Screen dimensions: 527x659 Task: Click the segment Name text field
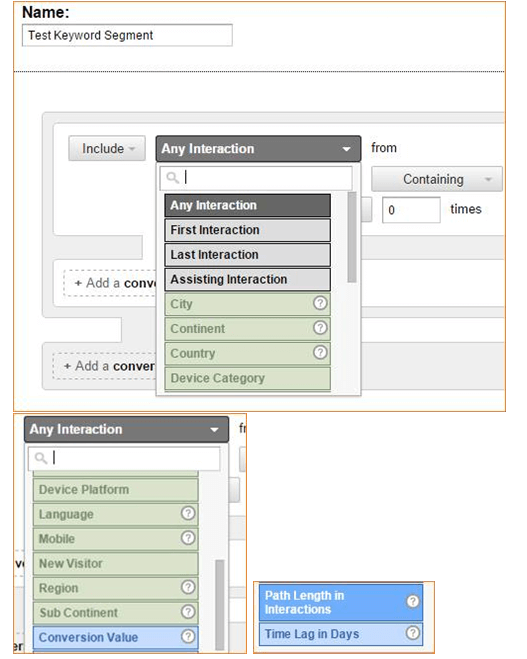point(127,35)
